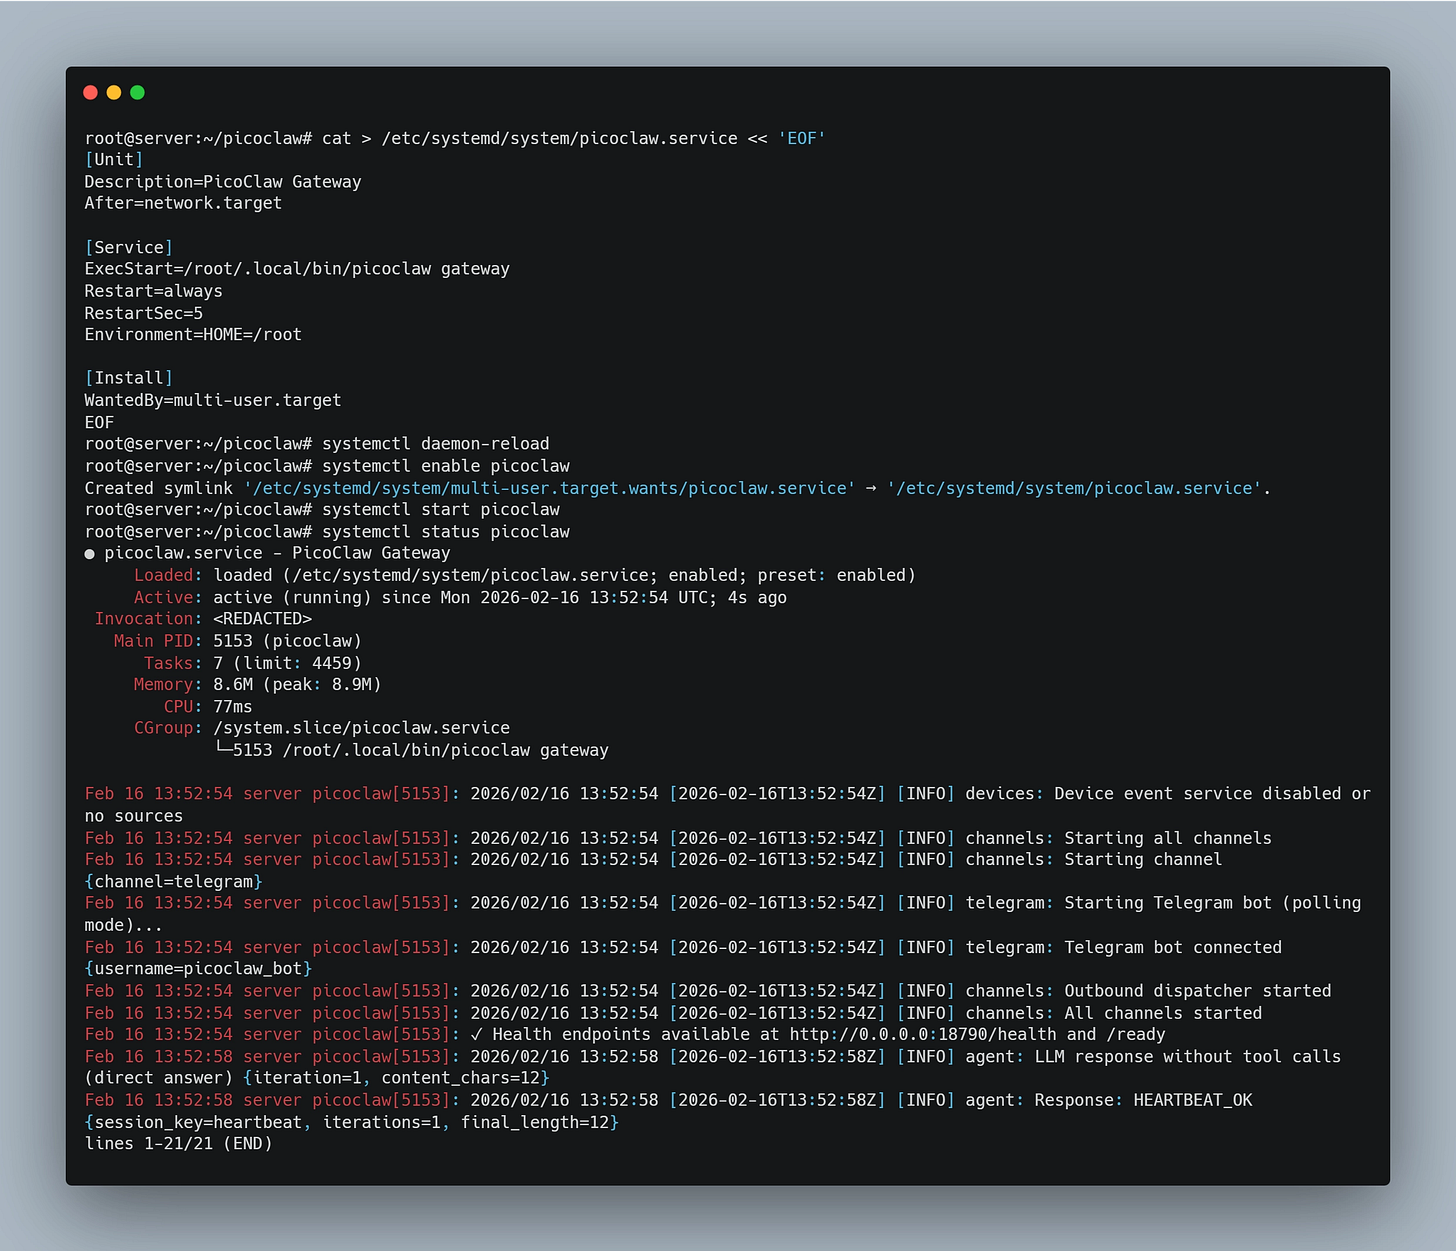Viewport: 1456px width, 1251px height.
Task: Select the 'systemctl status picoclaw' command
Action: pos(446,532)
